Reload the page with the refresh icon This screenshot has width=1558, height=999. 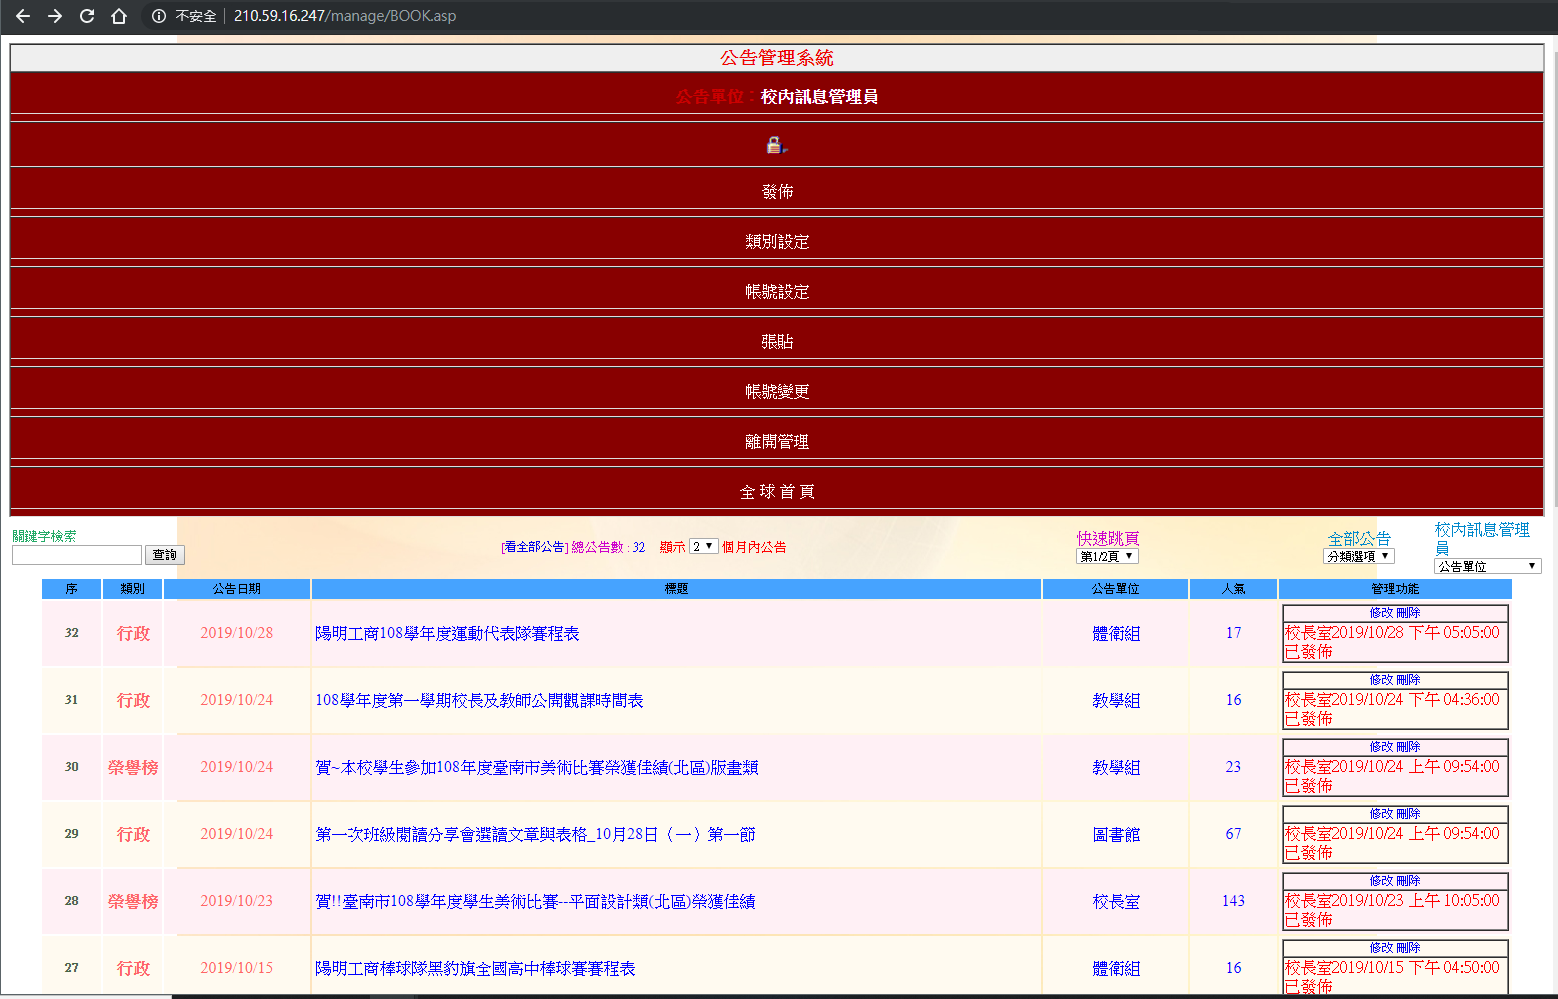(x=87, y=16)
